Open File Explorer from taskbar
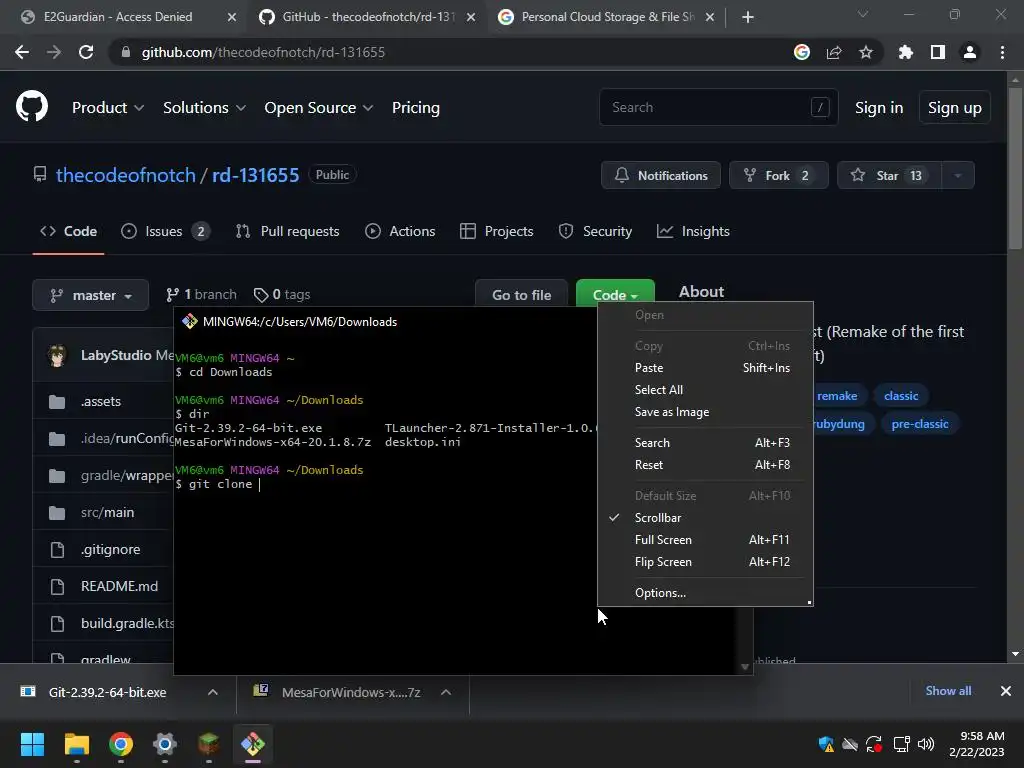1024x768 pixels. 76,744
